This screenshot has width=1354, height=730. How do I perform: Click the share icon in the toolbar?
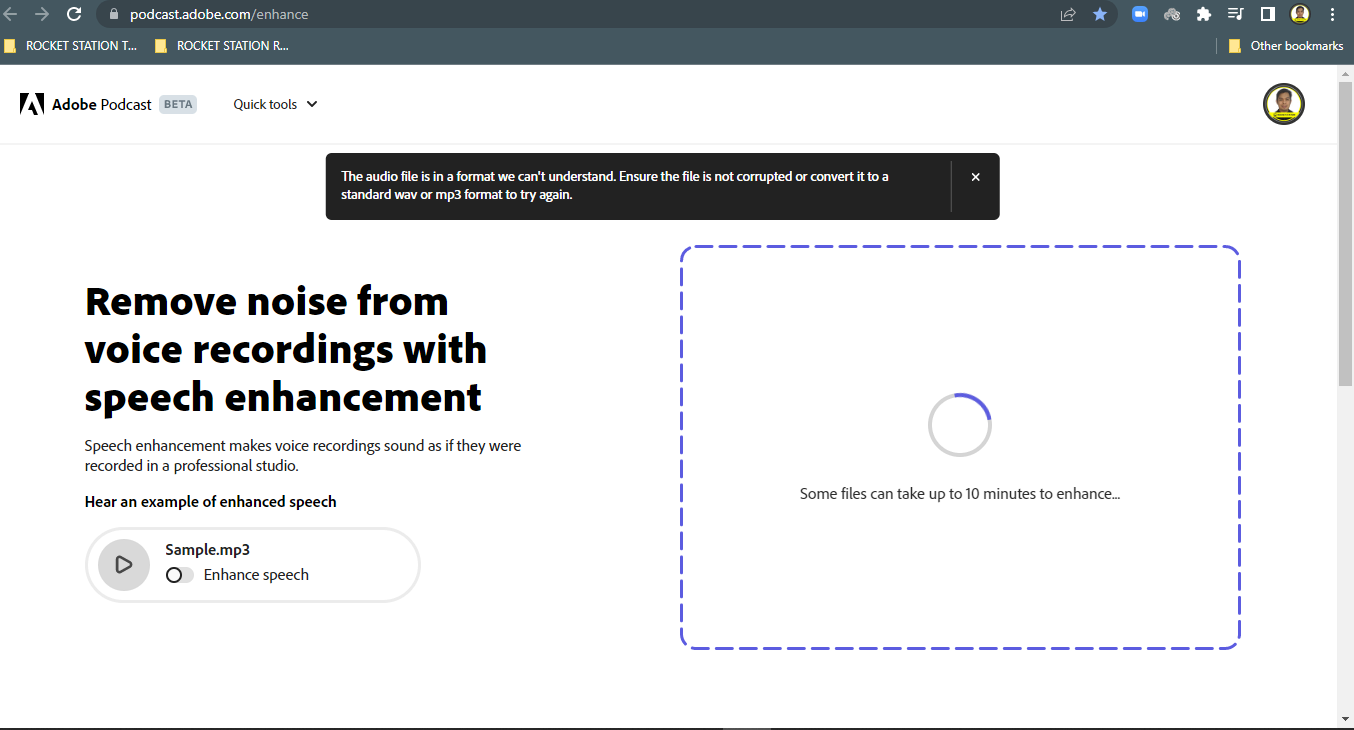click(1067, 14)
